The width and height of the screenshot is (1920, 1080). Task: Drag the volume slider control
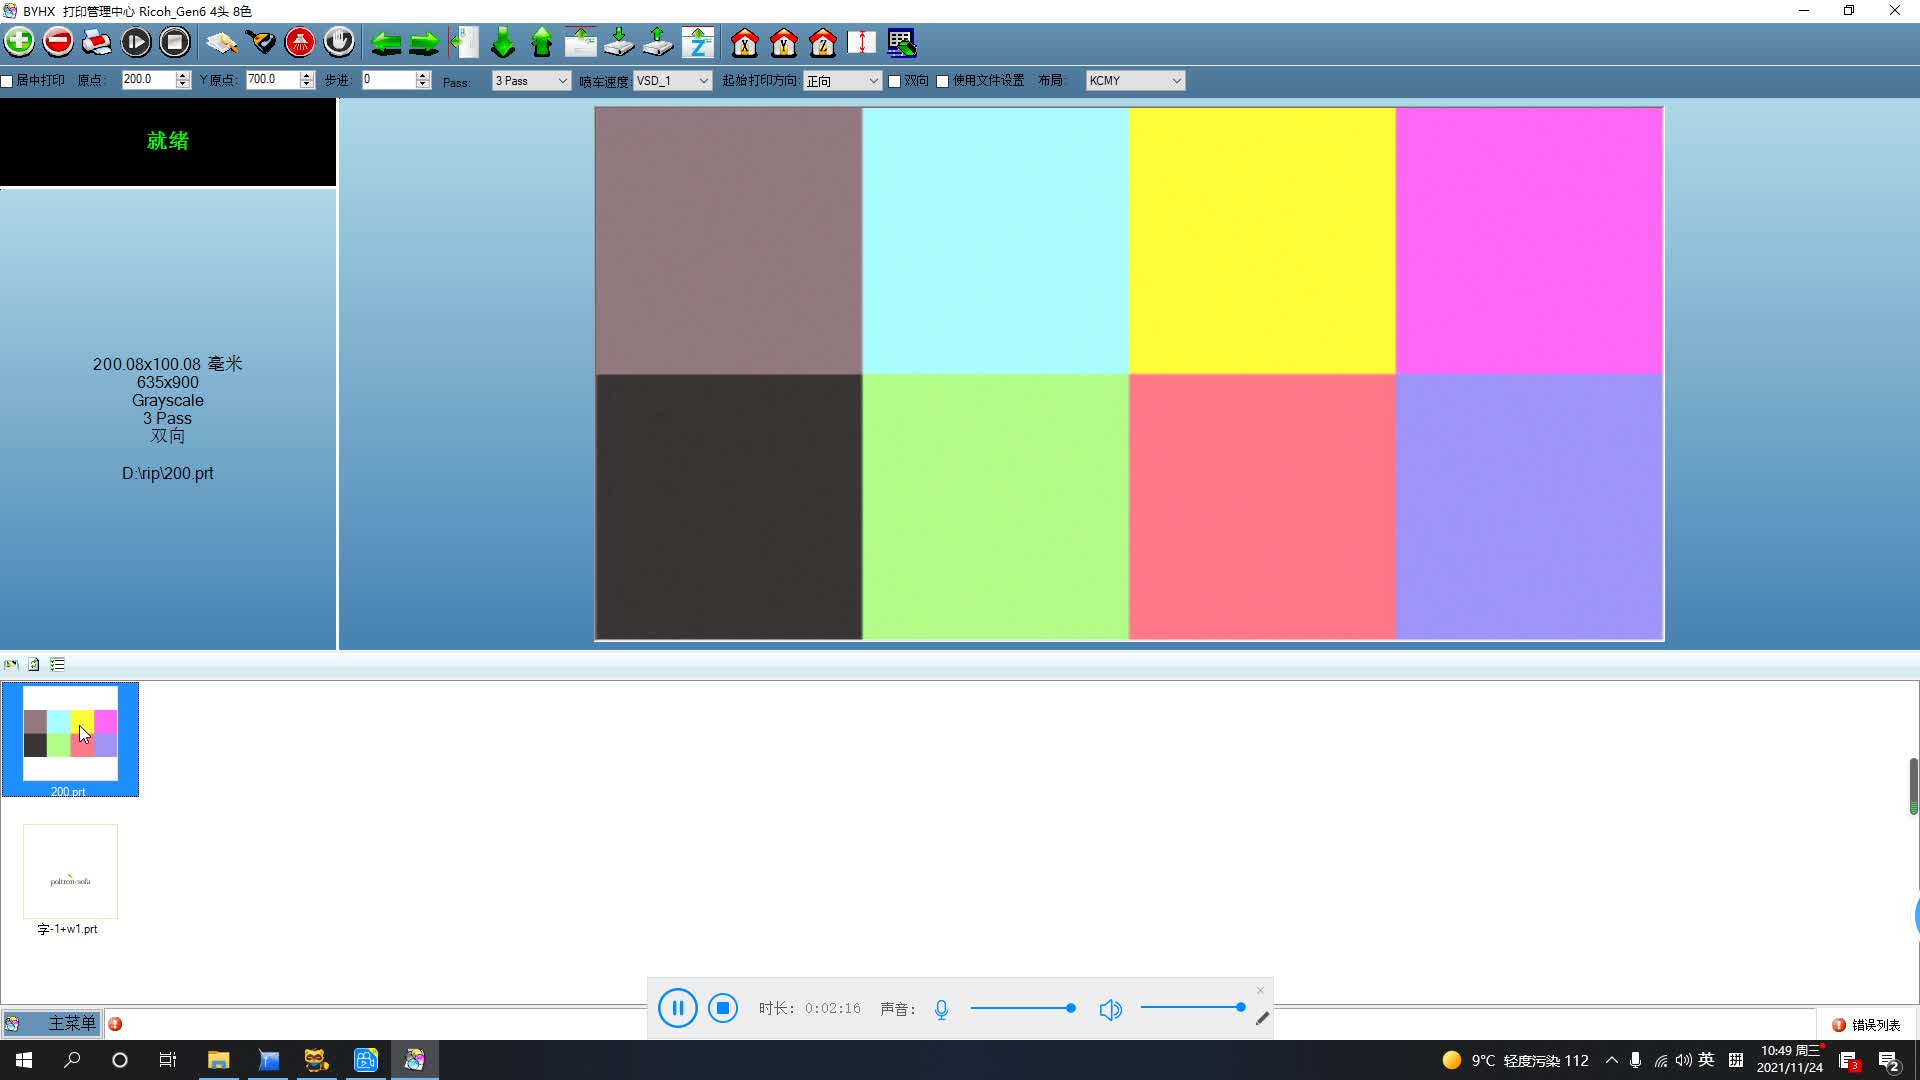pyautogui.click(x=1240, y=1009)
